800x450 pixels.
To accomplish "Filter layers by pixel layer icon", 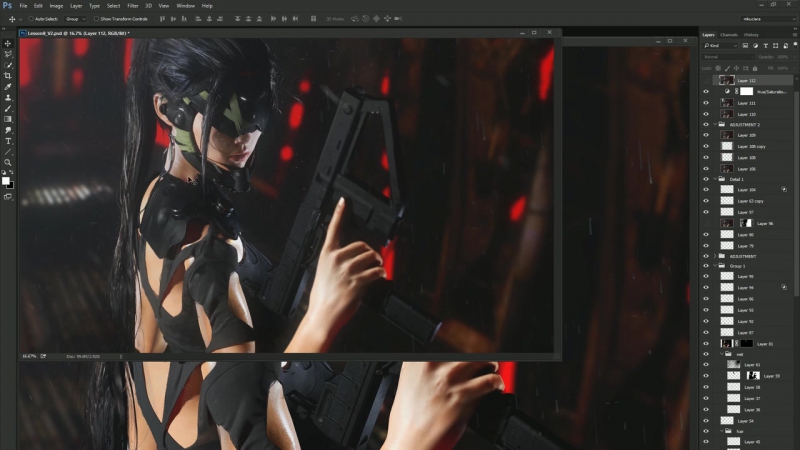I will (x=745, y=45).
